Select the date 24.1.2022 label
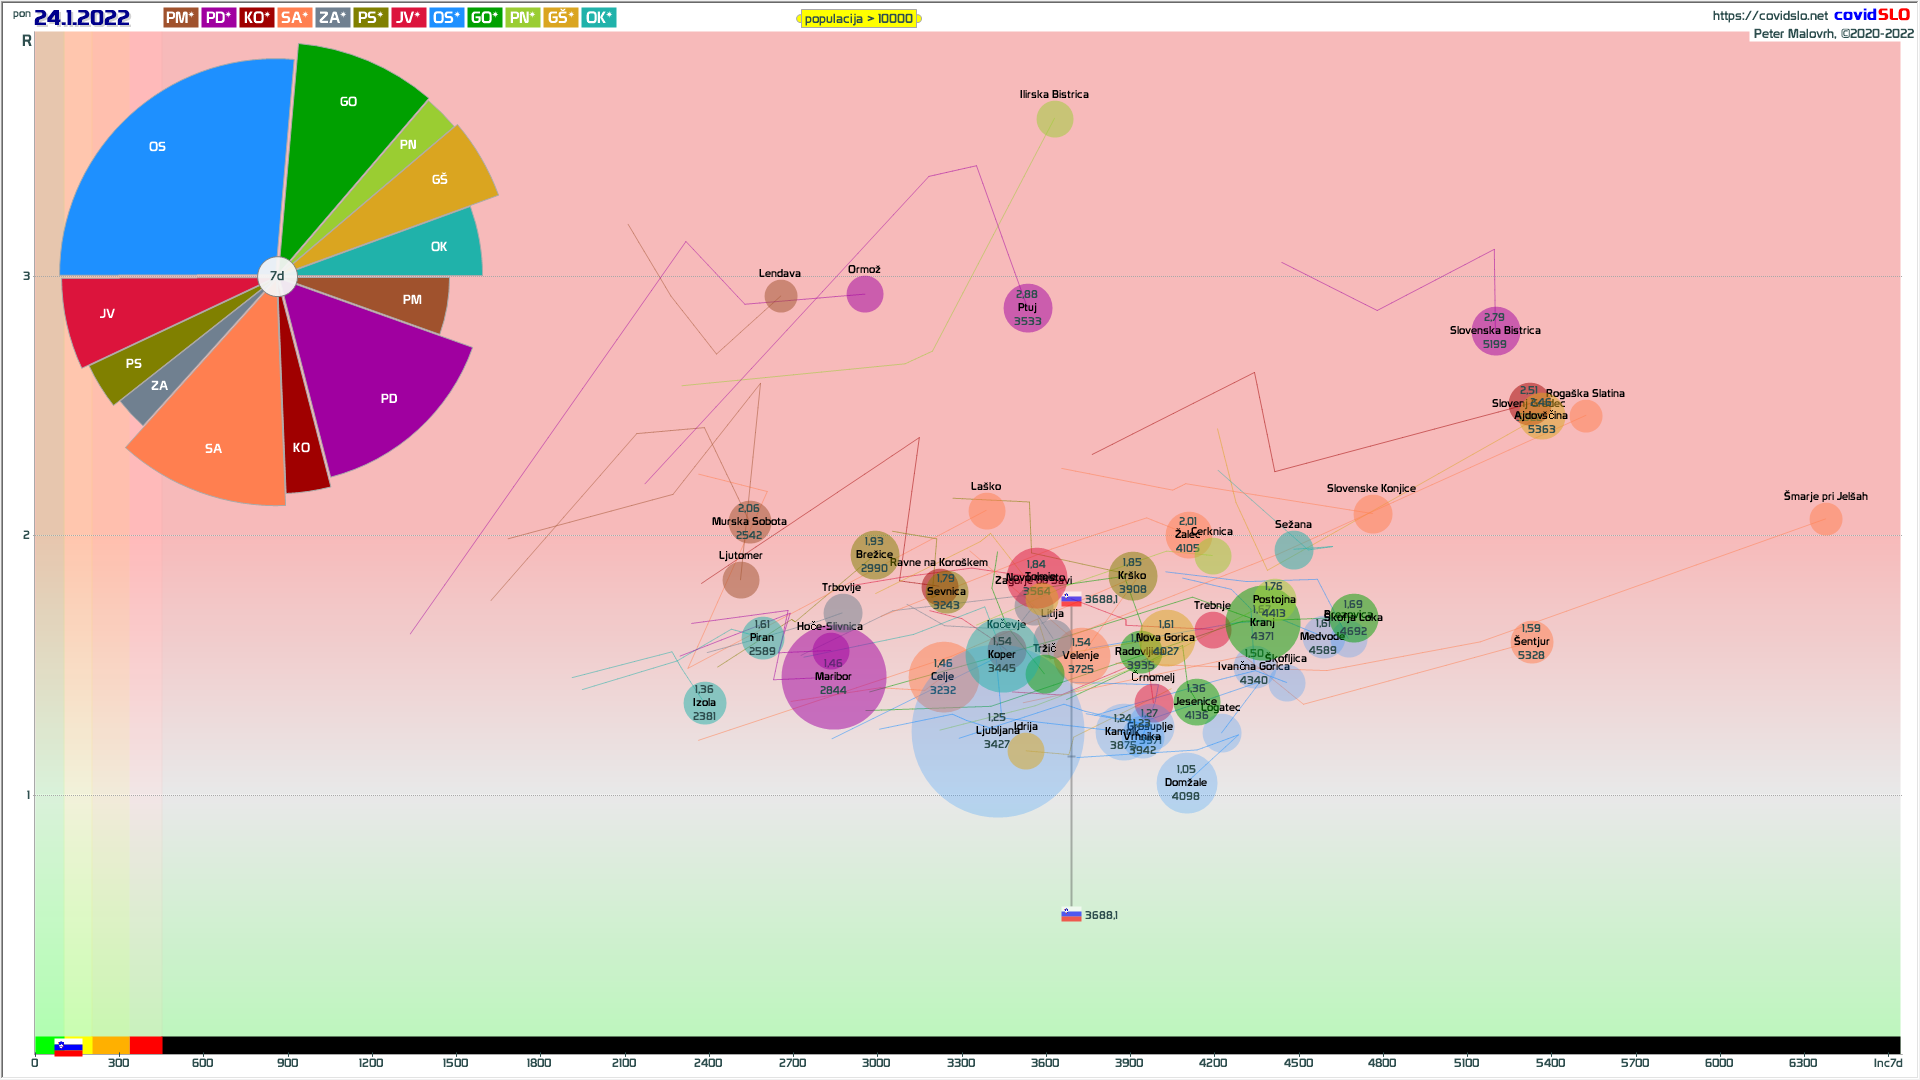Image resolution: width=1920 pixels, height=1080 pixels. [x=82, y=18]
